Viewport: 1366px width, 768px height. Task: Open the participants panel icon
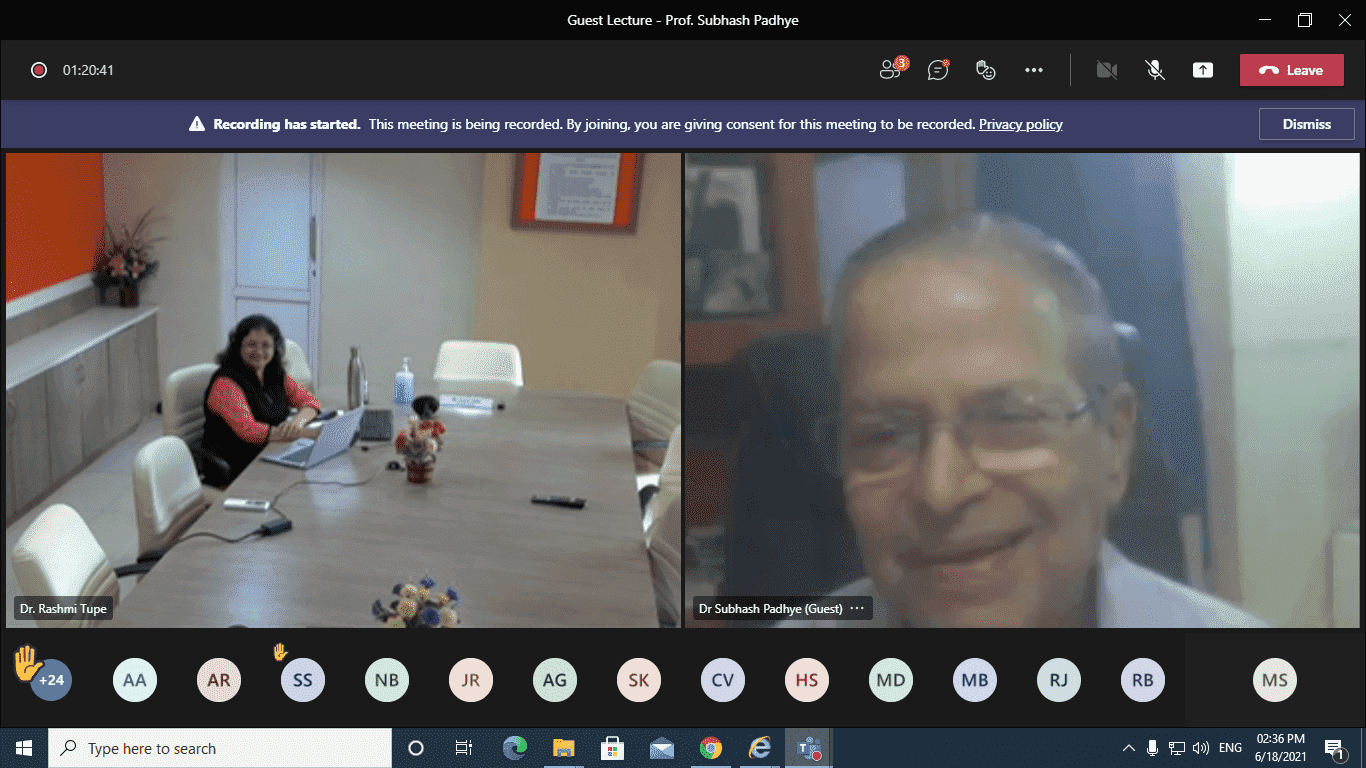coord(889,70)
